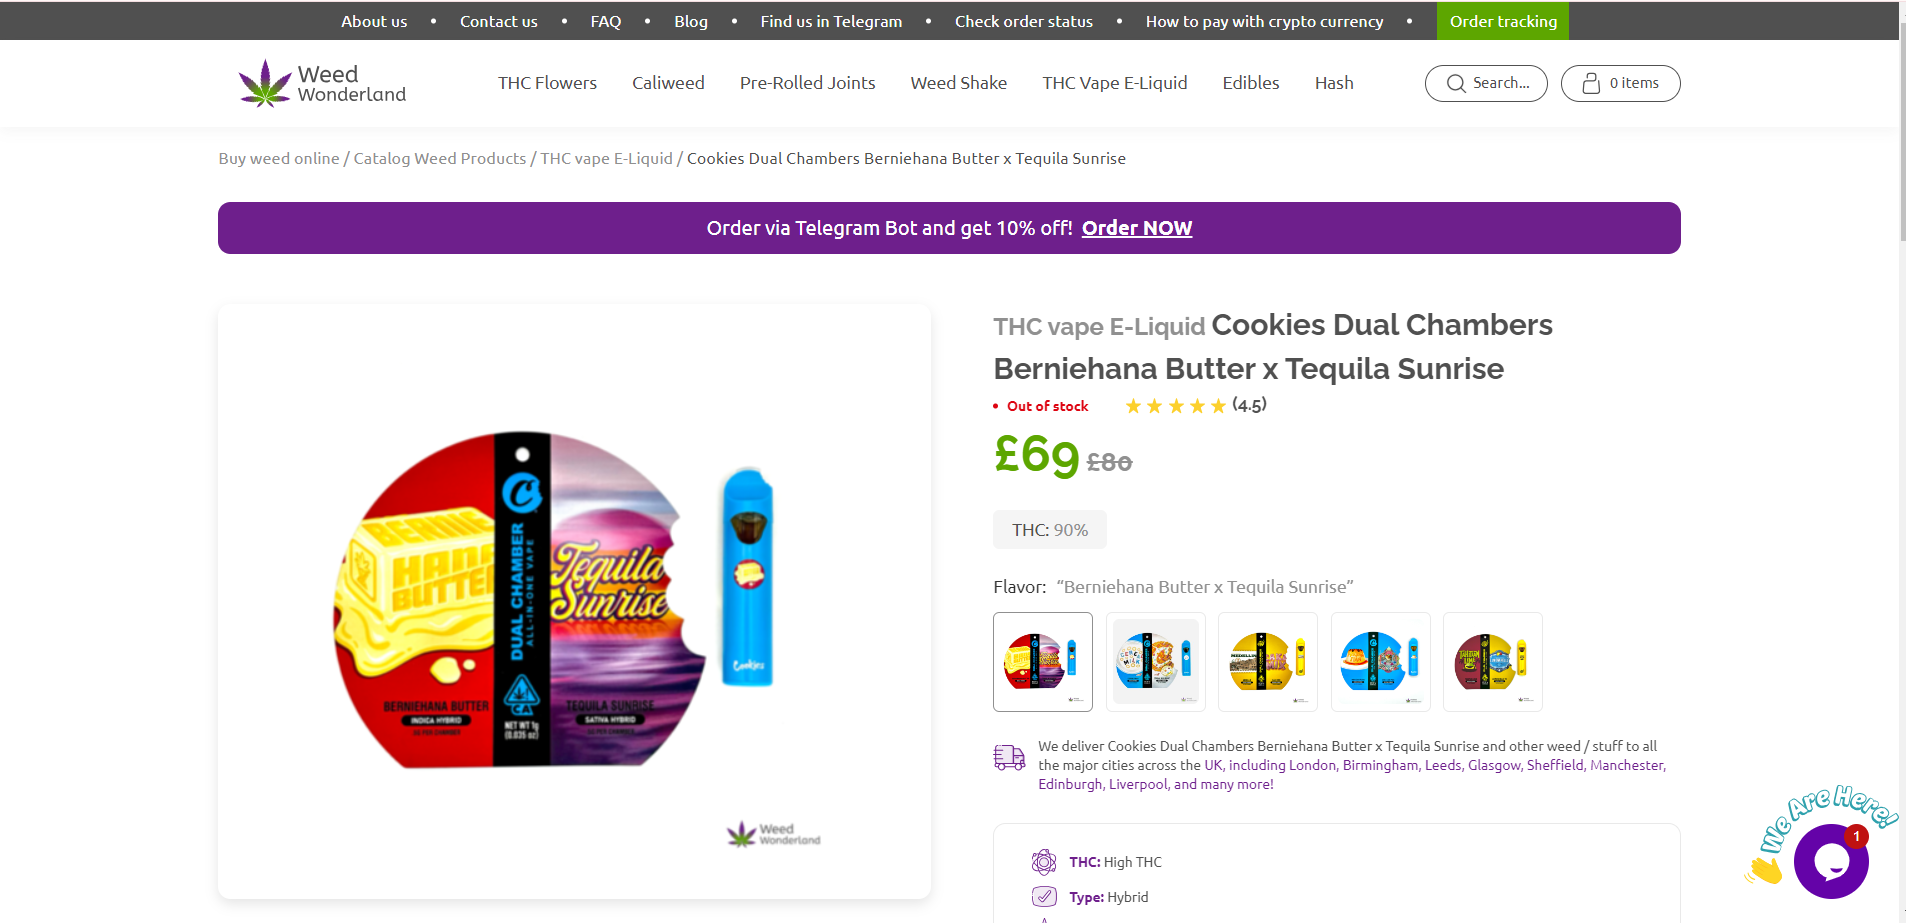
Task: Go to THC vape E-Liquid breadcrumb
Action: click(607, 158)
